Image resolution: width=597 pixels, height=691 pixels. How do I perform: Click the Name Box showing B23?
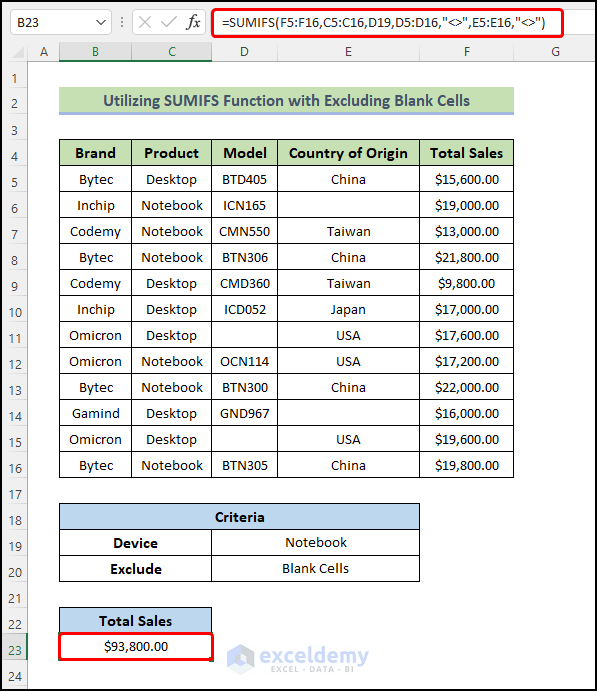point(61,22)
